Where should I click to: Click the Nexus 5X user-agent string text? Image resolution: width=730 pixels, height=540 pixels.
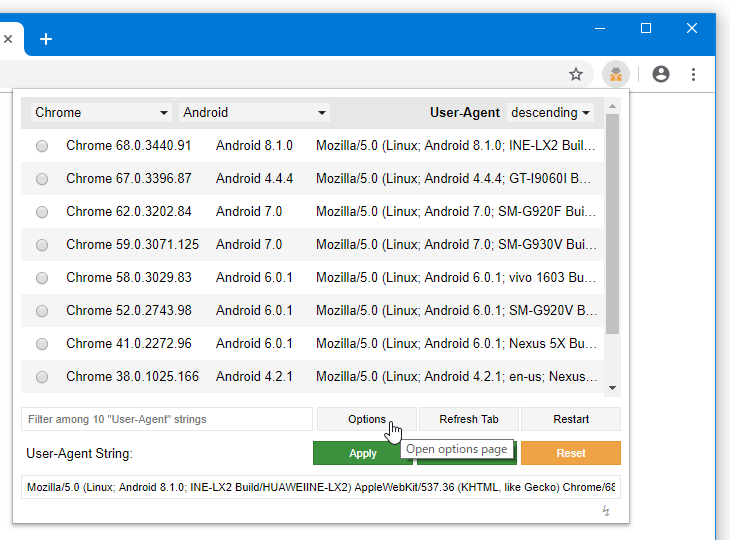456,344
